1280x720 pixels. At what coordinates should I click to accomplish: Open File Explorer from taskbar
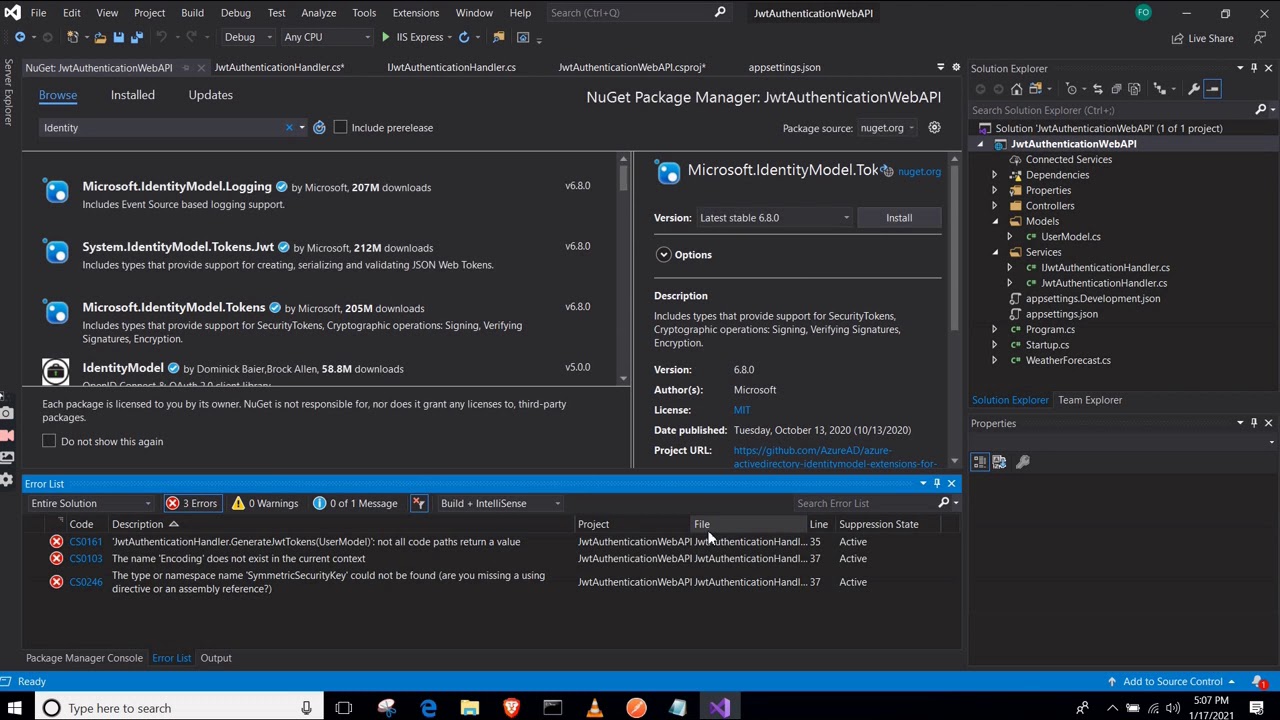pyautogui.click(x=470, y=708)
